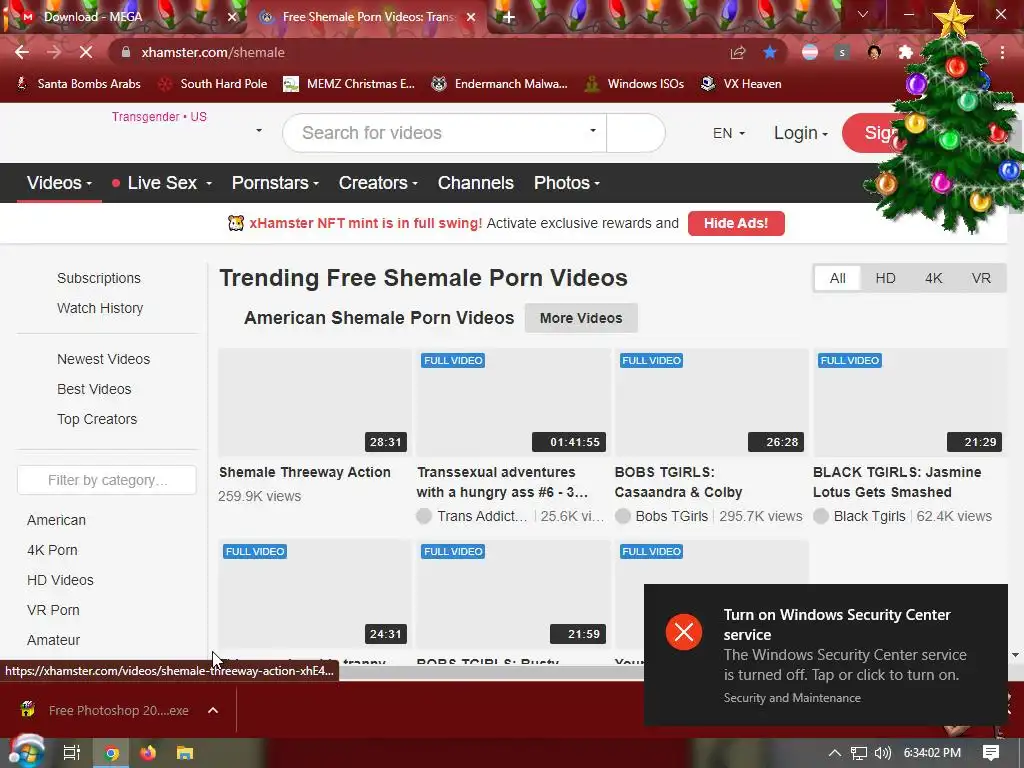
Task: Click the page scrollbar down arrow
Action: pyautogui.click(x=1015, y=654)
